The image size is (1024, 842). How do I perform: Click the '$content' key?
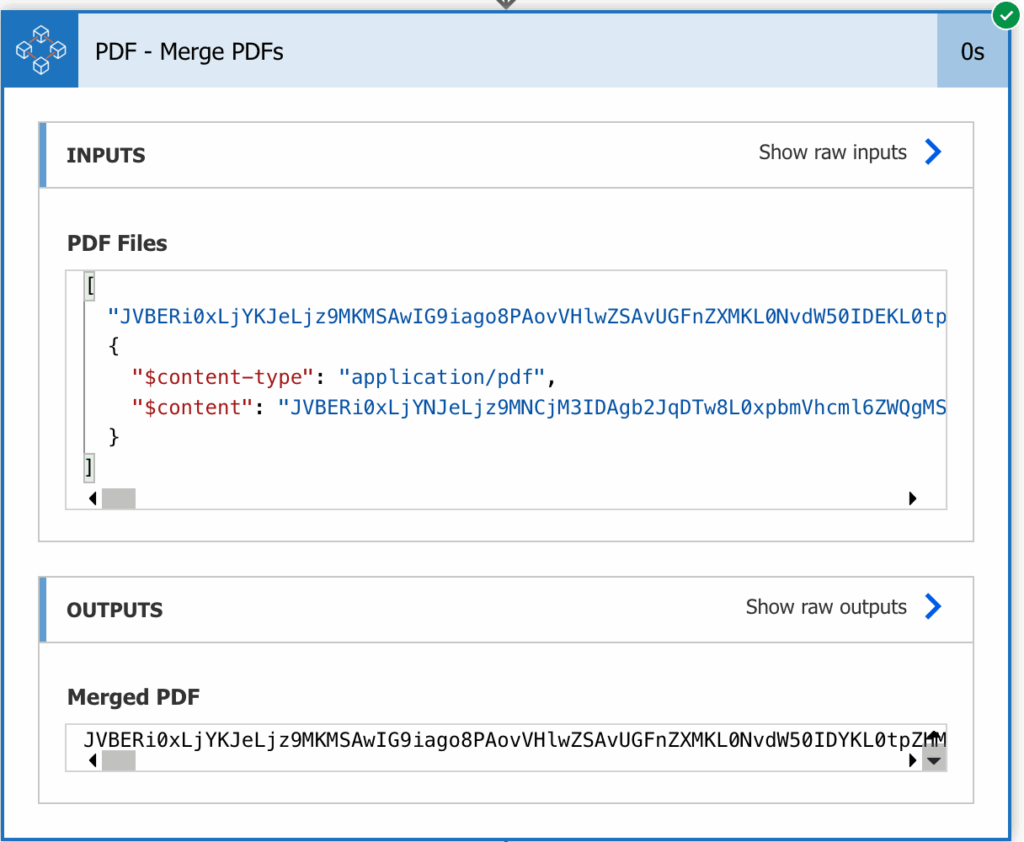click(x=192, y=408)
